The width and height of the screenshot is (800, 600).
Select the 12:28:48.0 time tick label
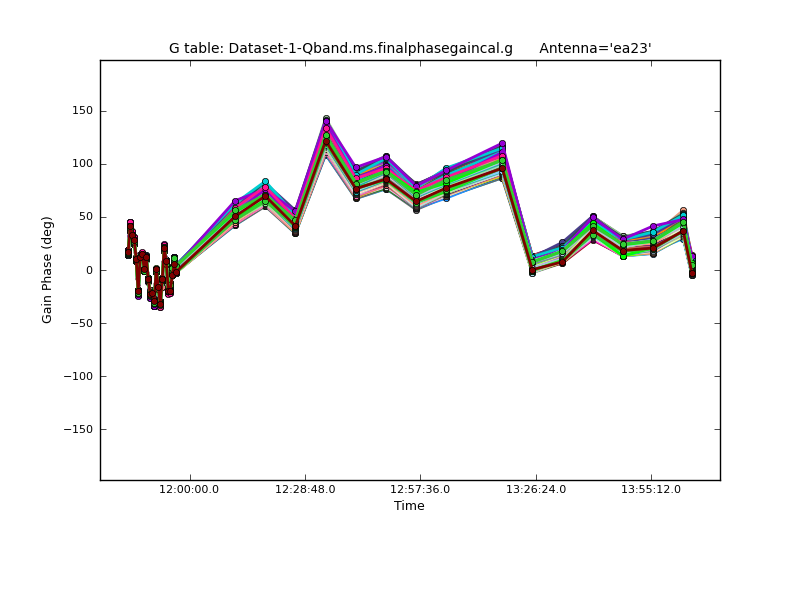pos(305,489)
